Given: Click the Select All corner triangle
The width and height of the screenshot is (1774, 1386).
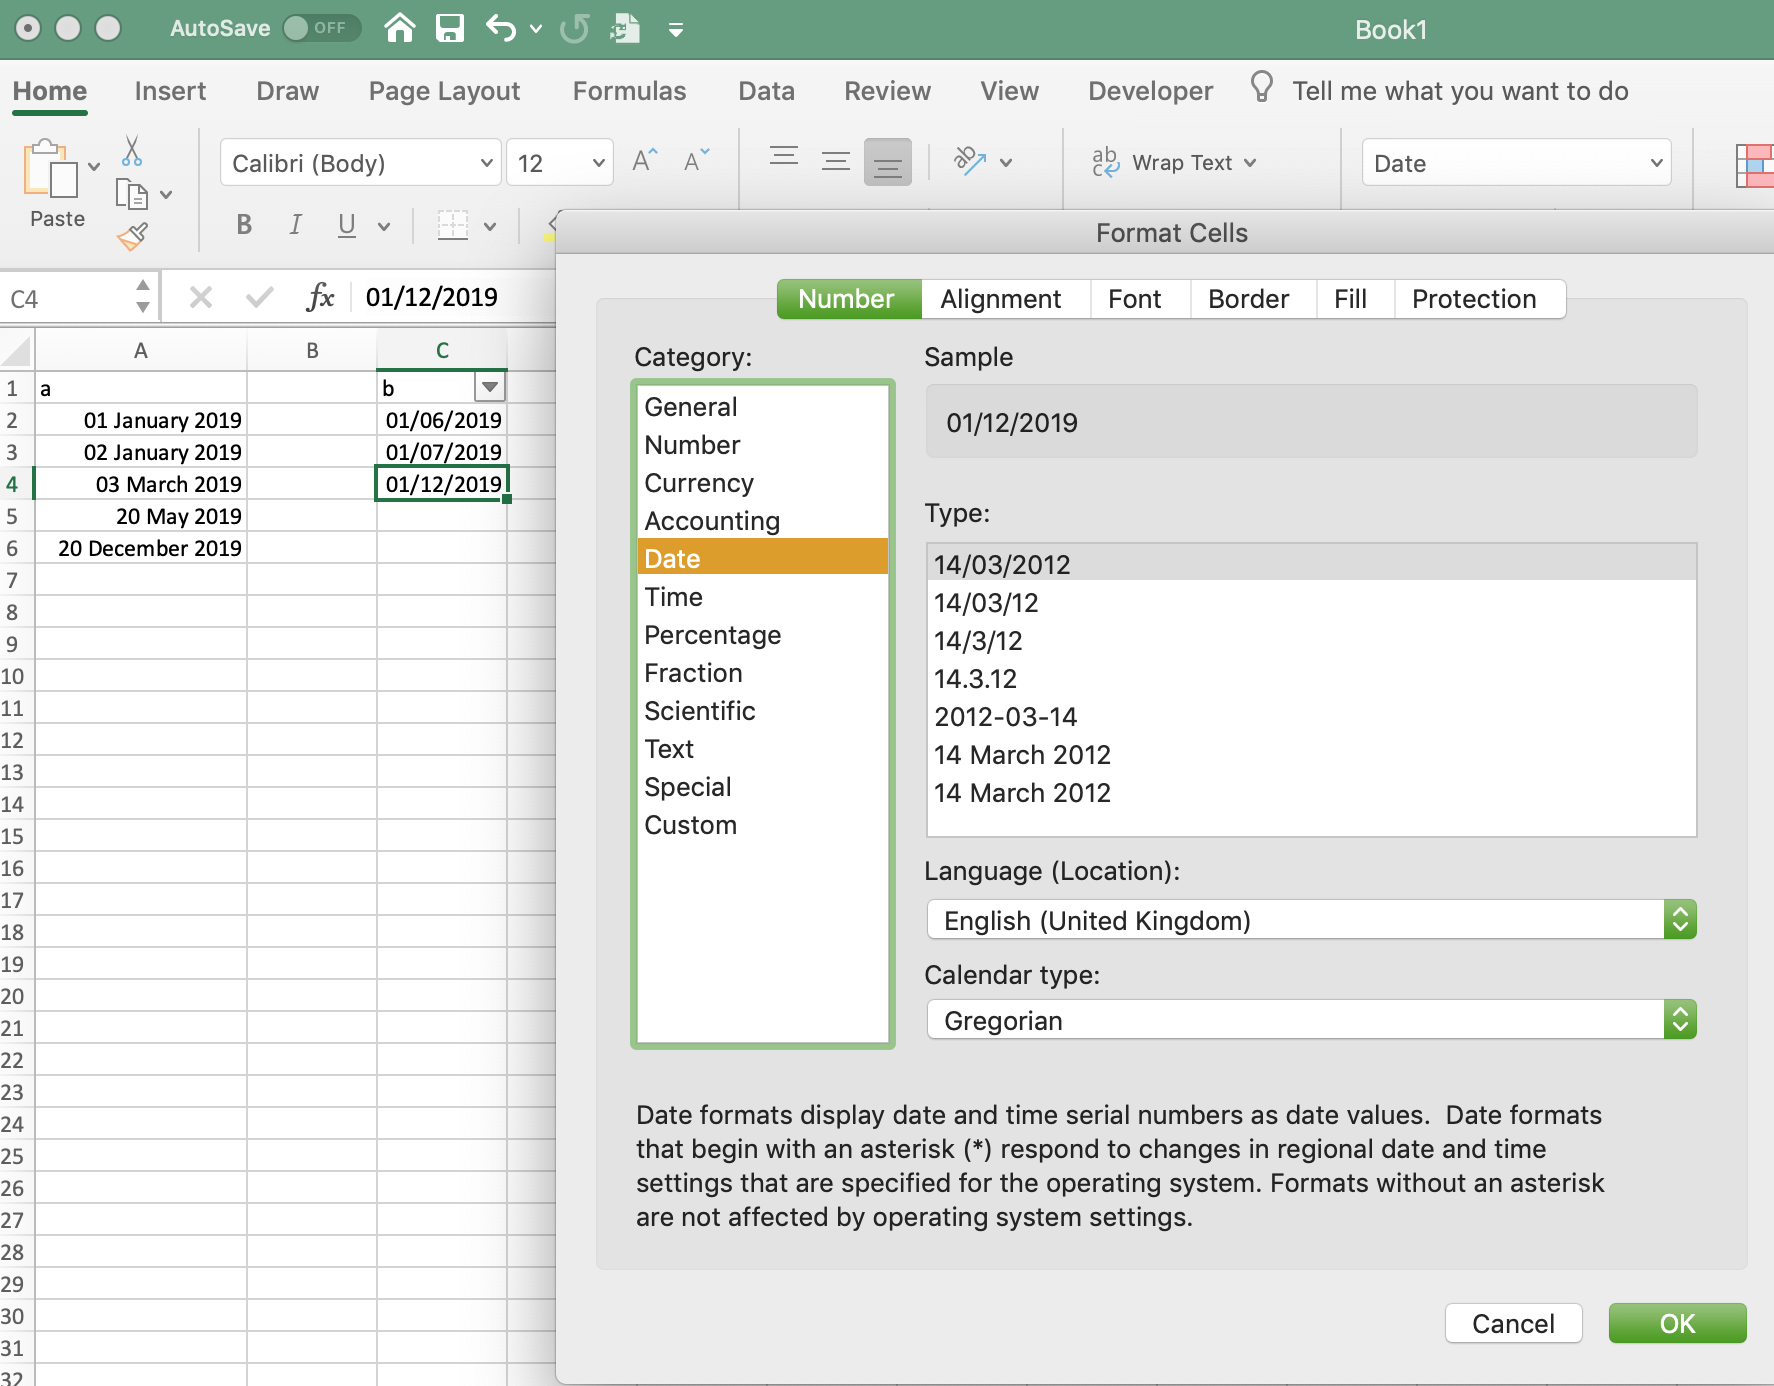Looking at the screenshot, I should tap(17, 351).
